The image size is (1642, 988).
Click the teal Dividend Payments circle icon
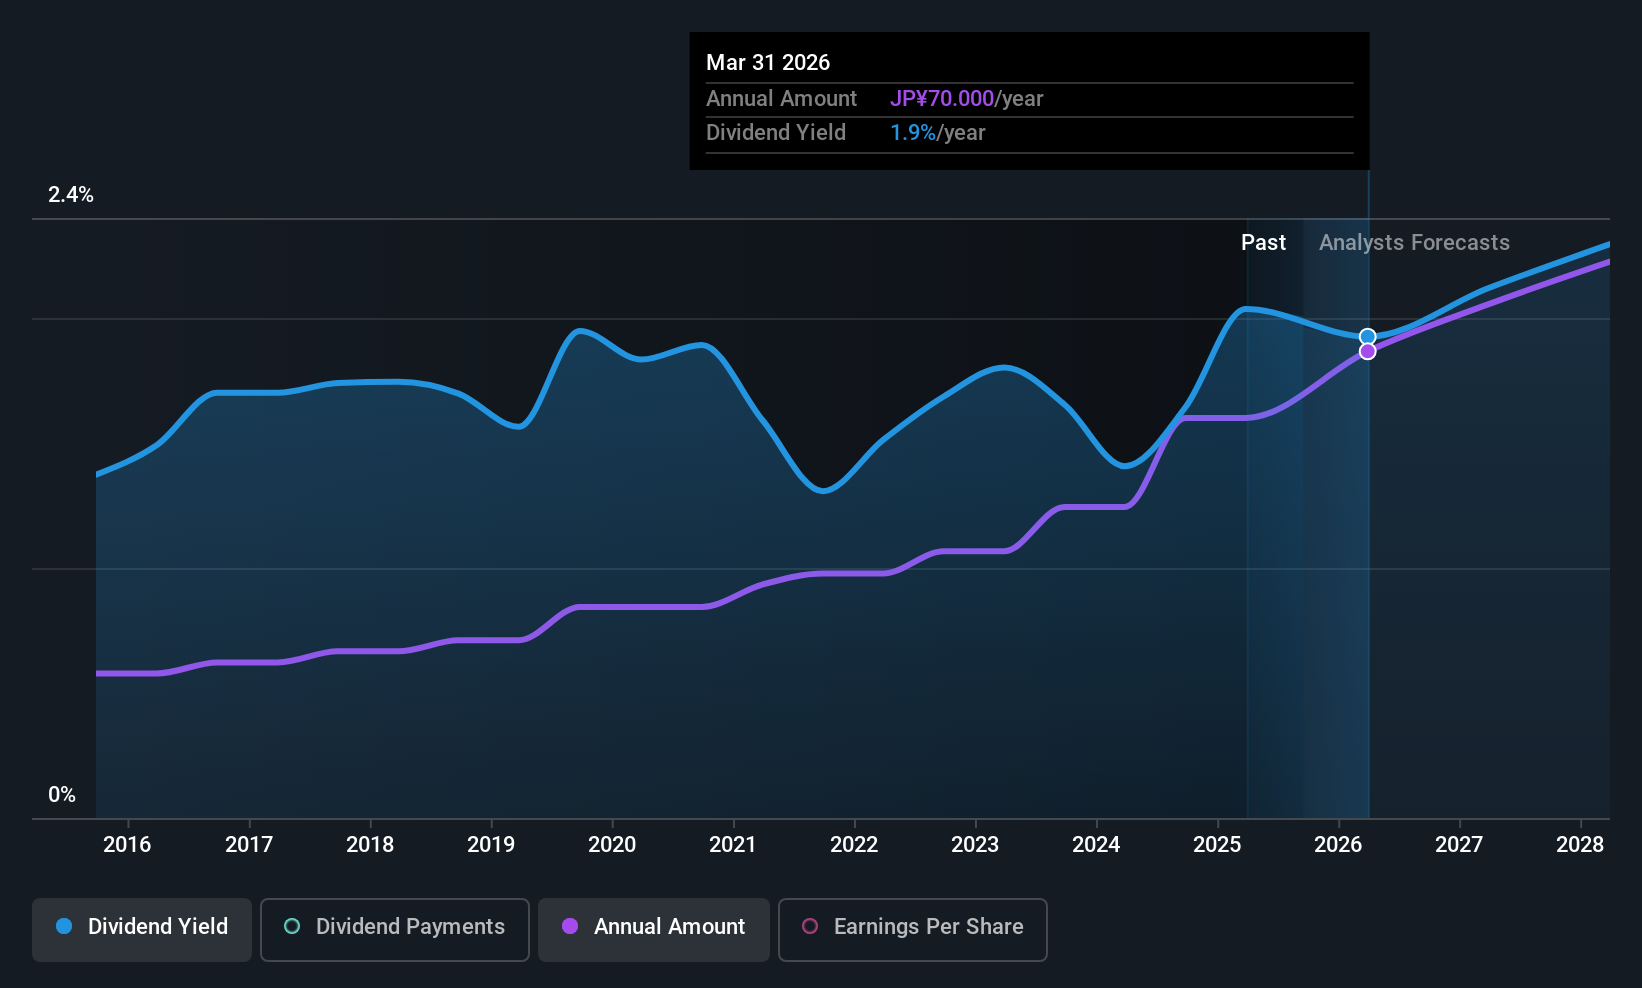click(x=292, y=926)
